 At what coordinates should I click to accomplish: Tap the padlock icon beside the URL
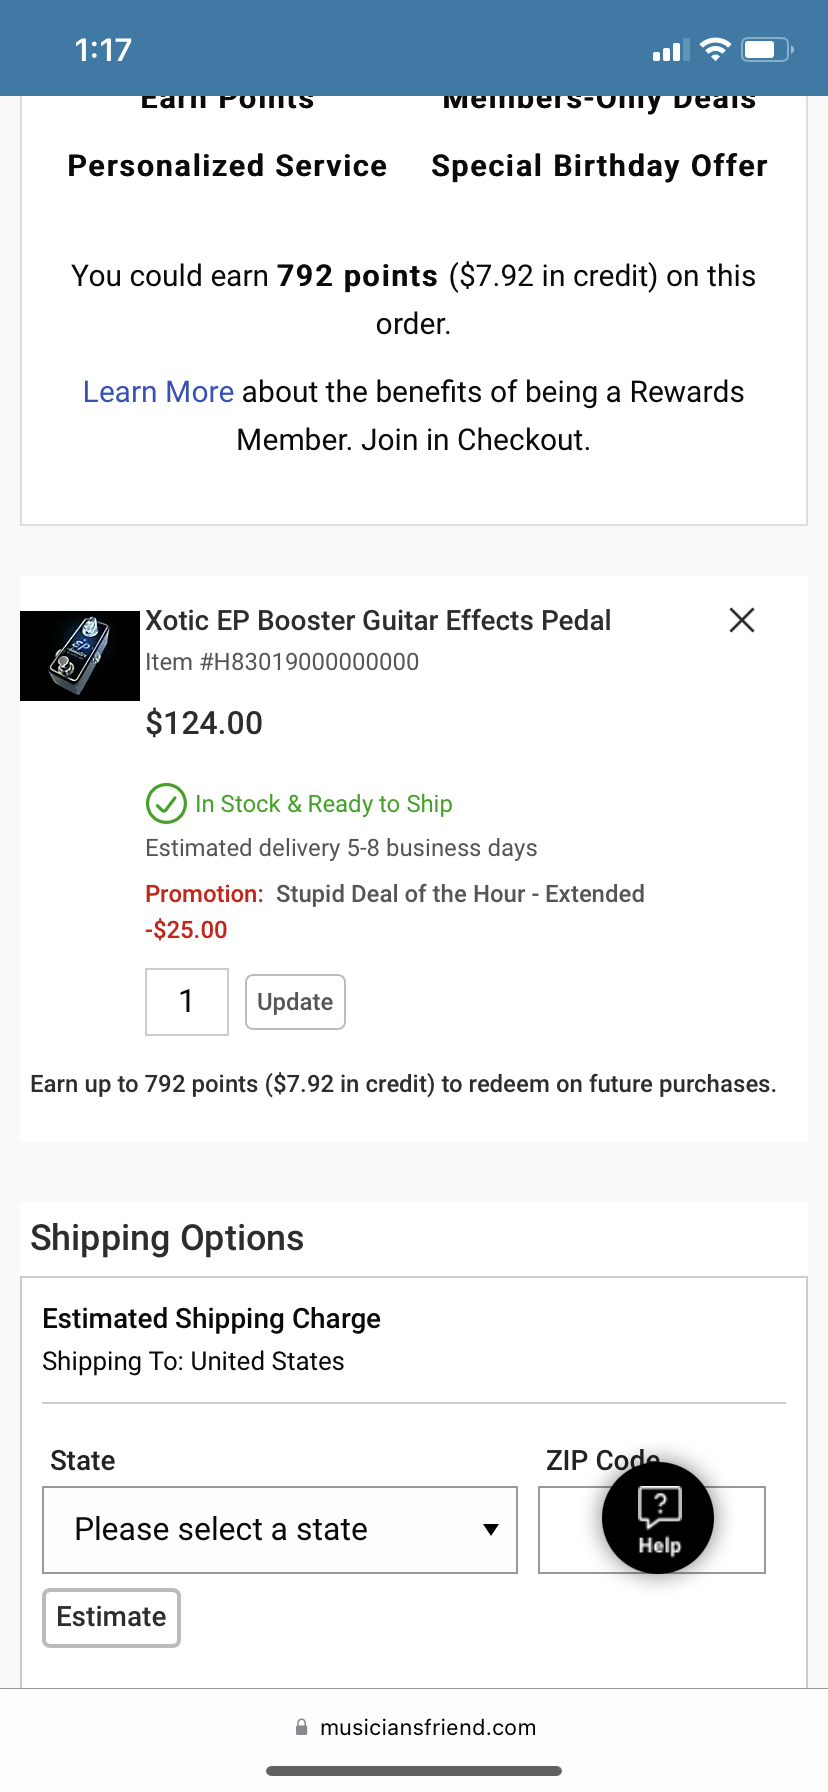(x=301, y=1727)
